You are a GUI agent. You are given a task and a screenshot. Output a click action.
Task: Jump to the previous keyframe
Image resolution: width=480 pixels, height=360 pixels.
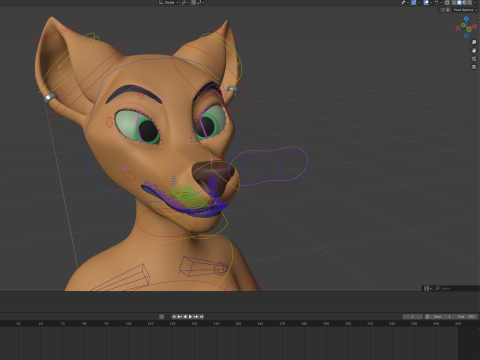[179, 317]
